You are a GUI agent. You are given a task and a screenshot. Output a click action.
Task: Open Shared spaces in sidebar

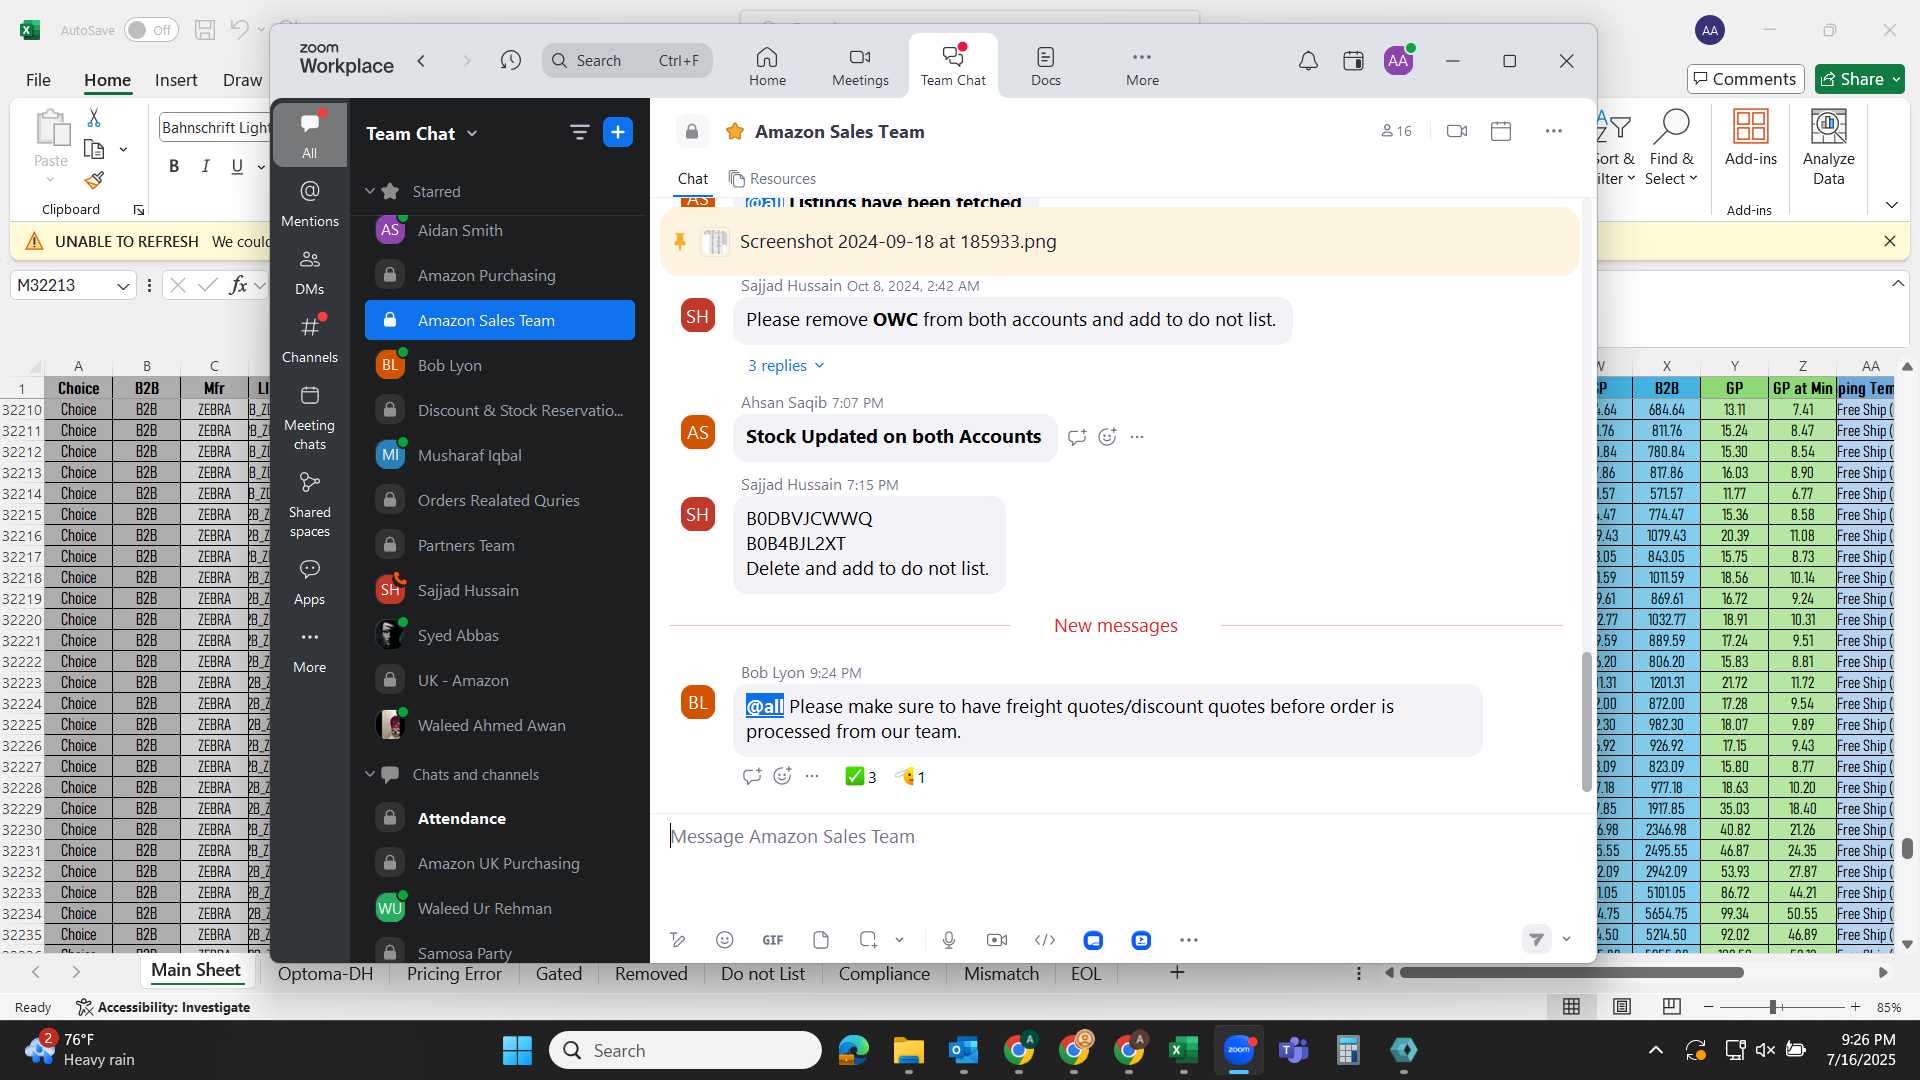click(310, 505)
